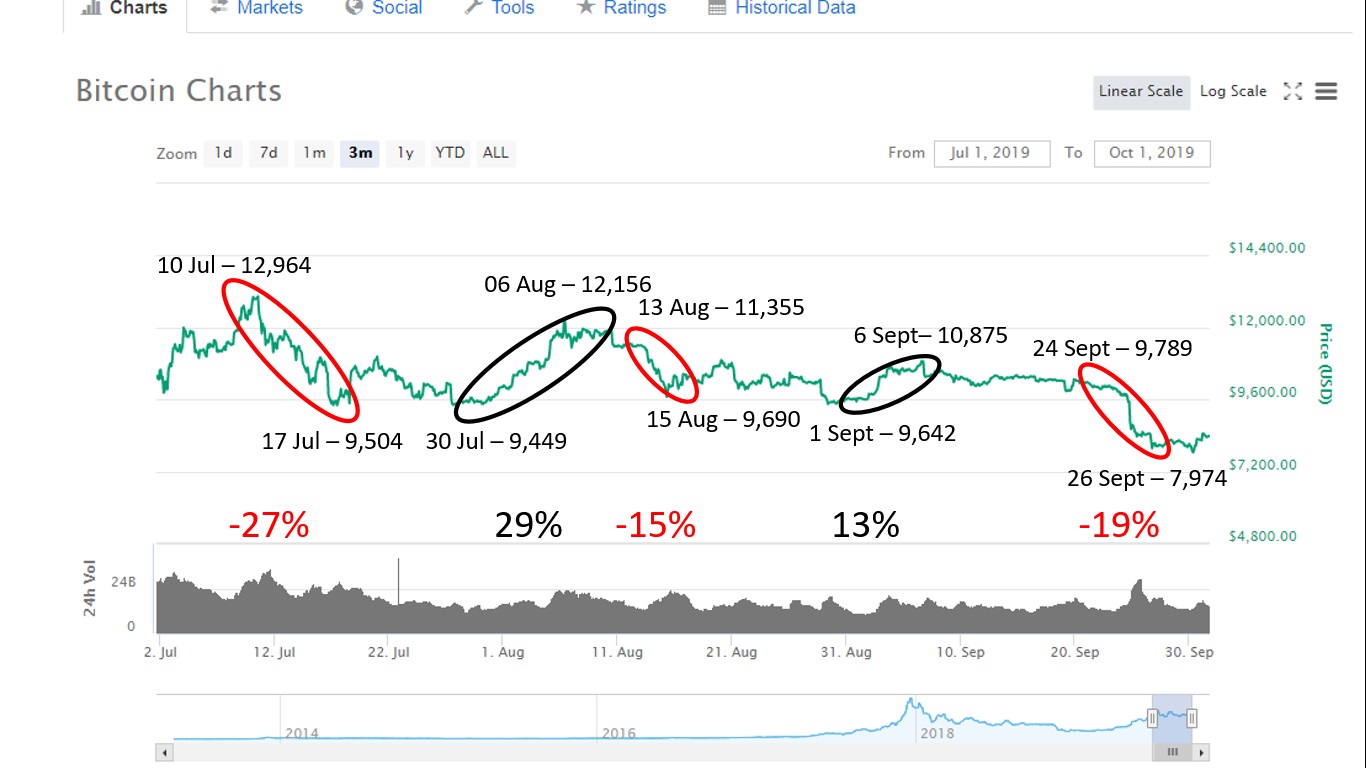Click the 2. Jul date axis label
This screenshot has width=1366, height=768.
click(x=160, y=652)
